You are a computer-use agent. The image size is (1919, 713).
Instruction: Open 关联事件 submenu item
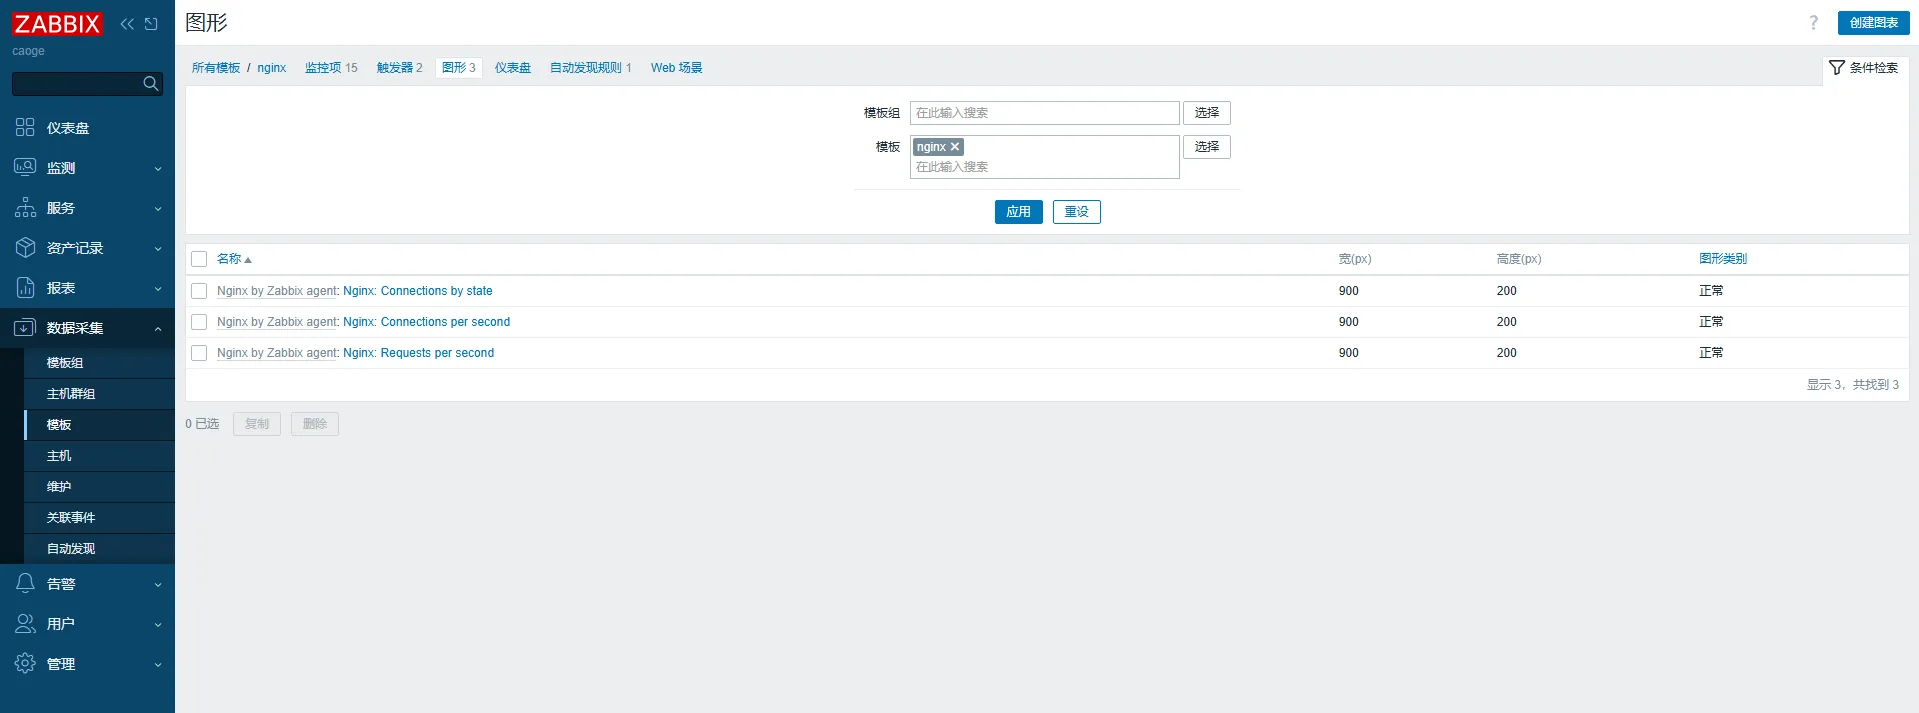100,518
